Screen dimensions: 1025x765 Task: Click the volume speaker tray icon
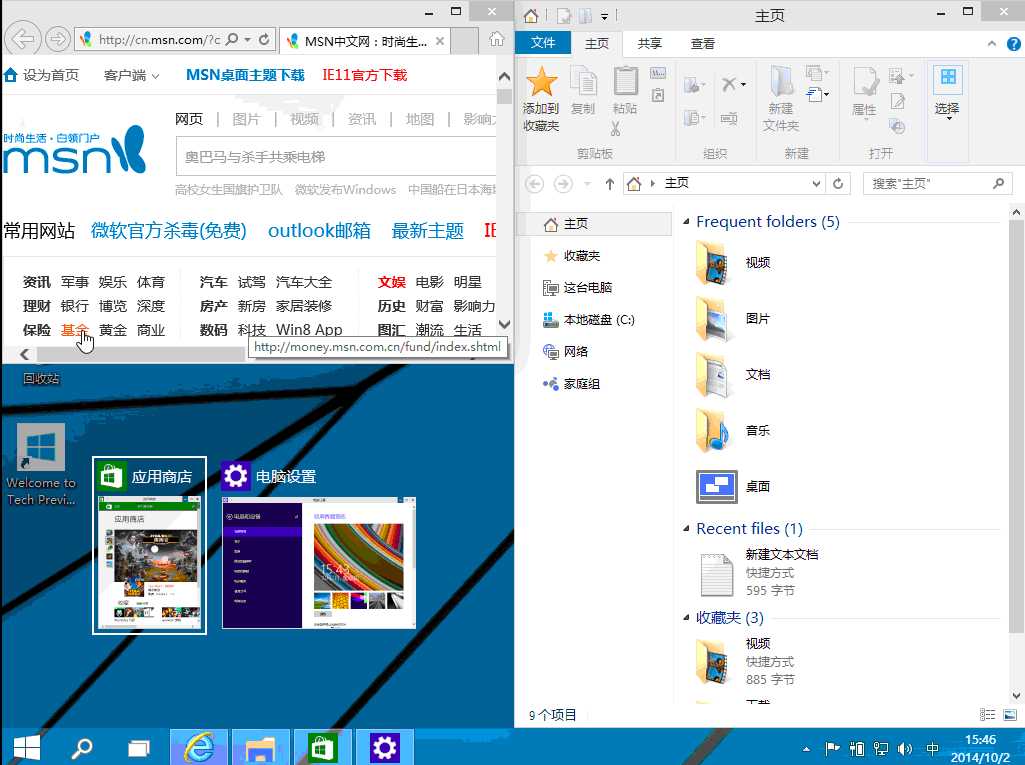click(x=905, y=749)
